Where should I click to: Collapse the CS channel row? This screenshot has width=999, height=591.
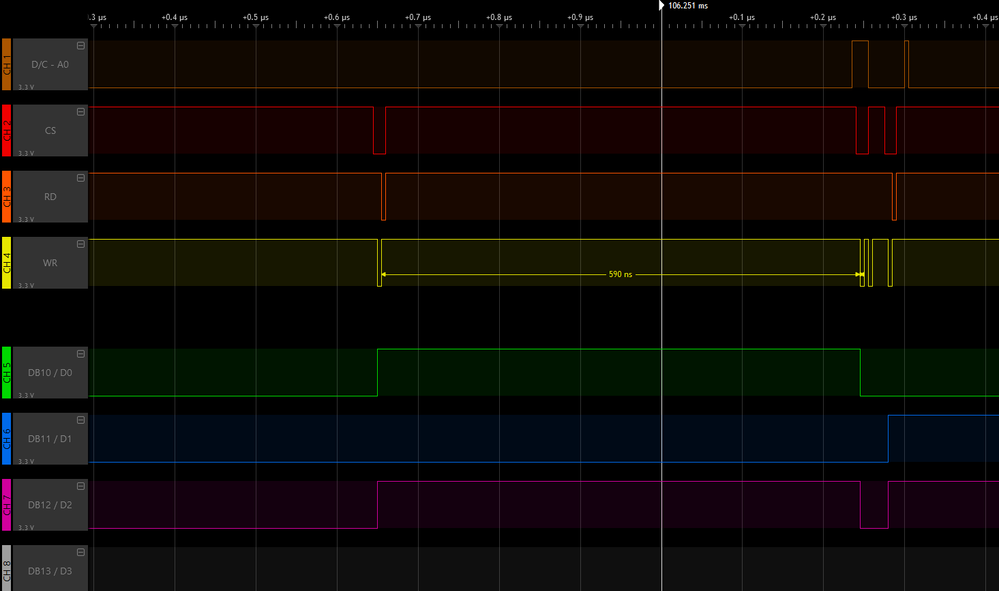[x=81, y=112]
